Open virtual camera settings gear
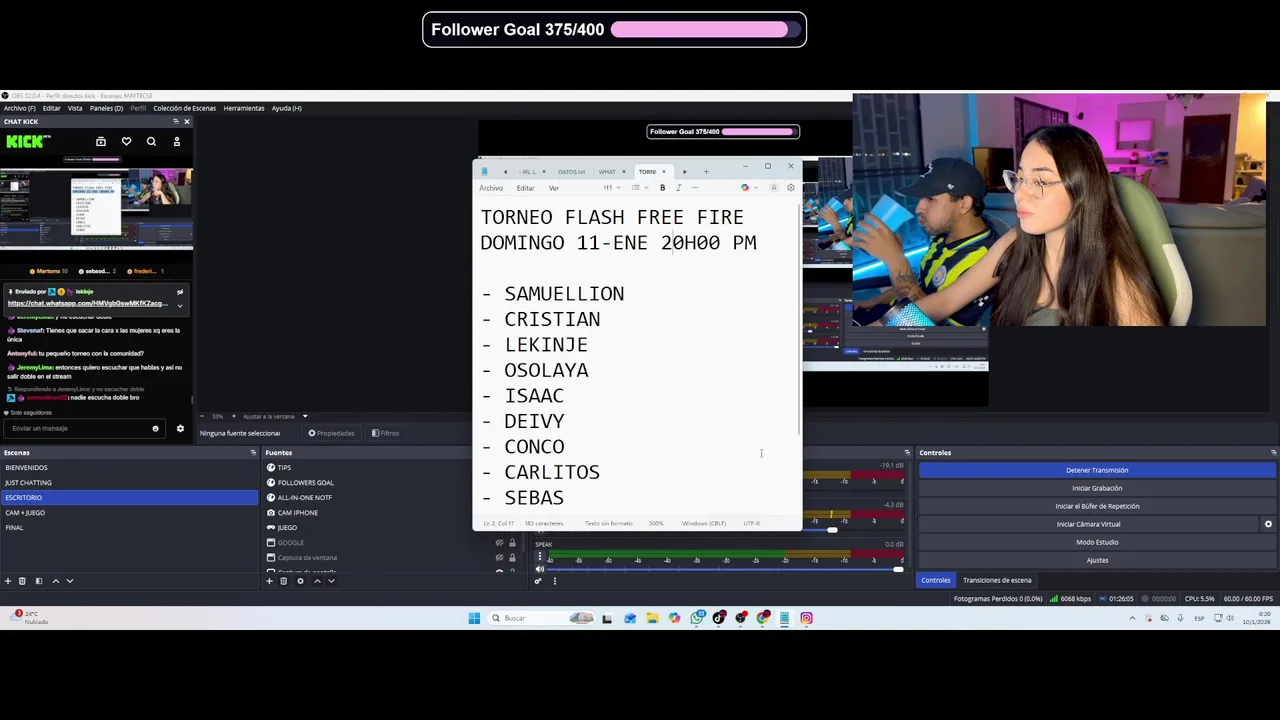1280x720 pixels. [x=1268, y=524]
